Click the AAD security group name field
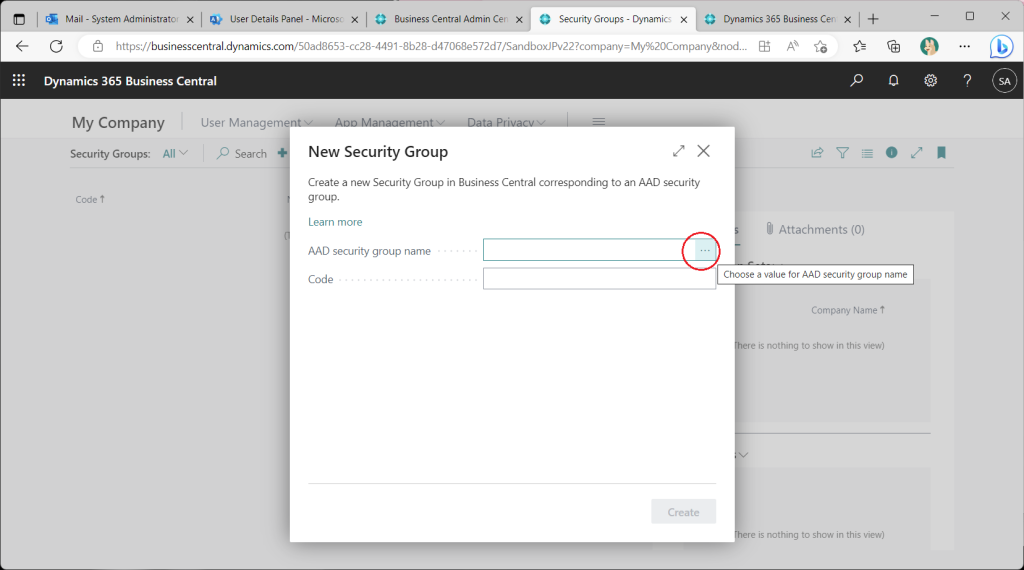This screenshot has width=1024, height=570. pyautogui.click(x=590, y=250)
